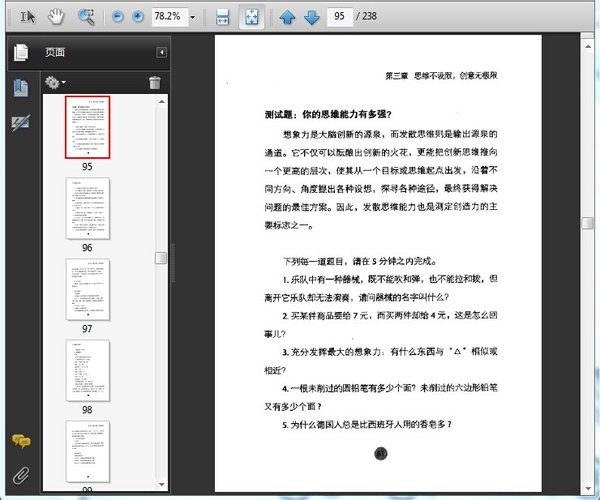Delete selected page with trash icon
The height and width of the screenshot is (500, 600).
pos(154,83)
